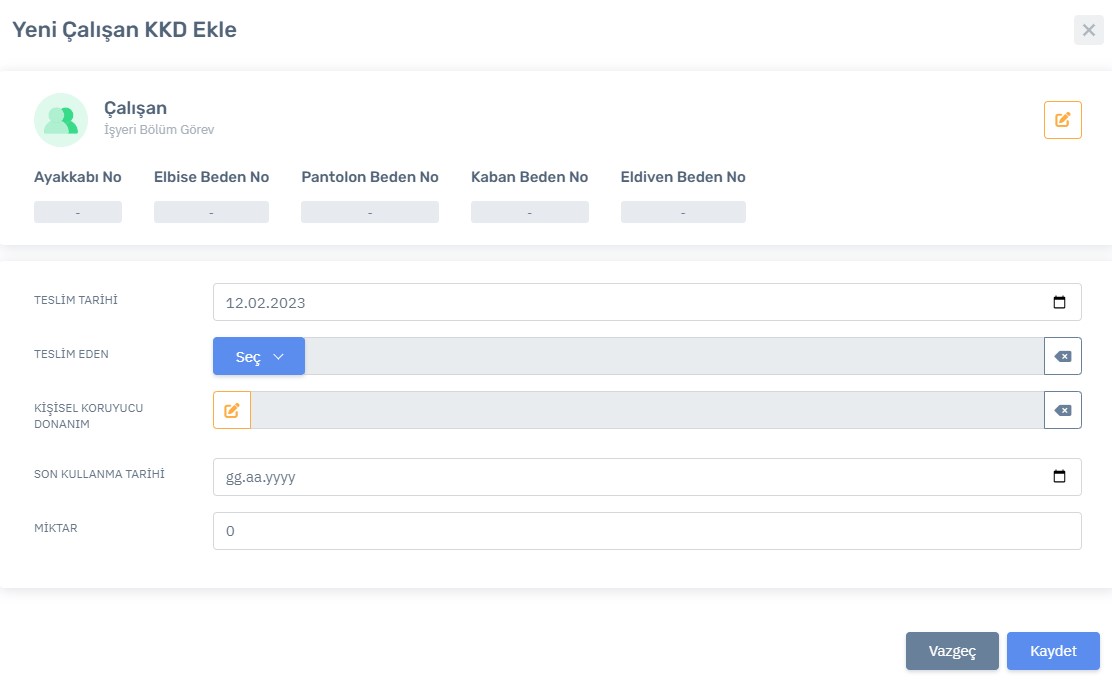Clear the Teslim Eden selection
The width and height of the screenshot is (1112, 683).
1062,356
